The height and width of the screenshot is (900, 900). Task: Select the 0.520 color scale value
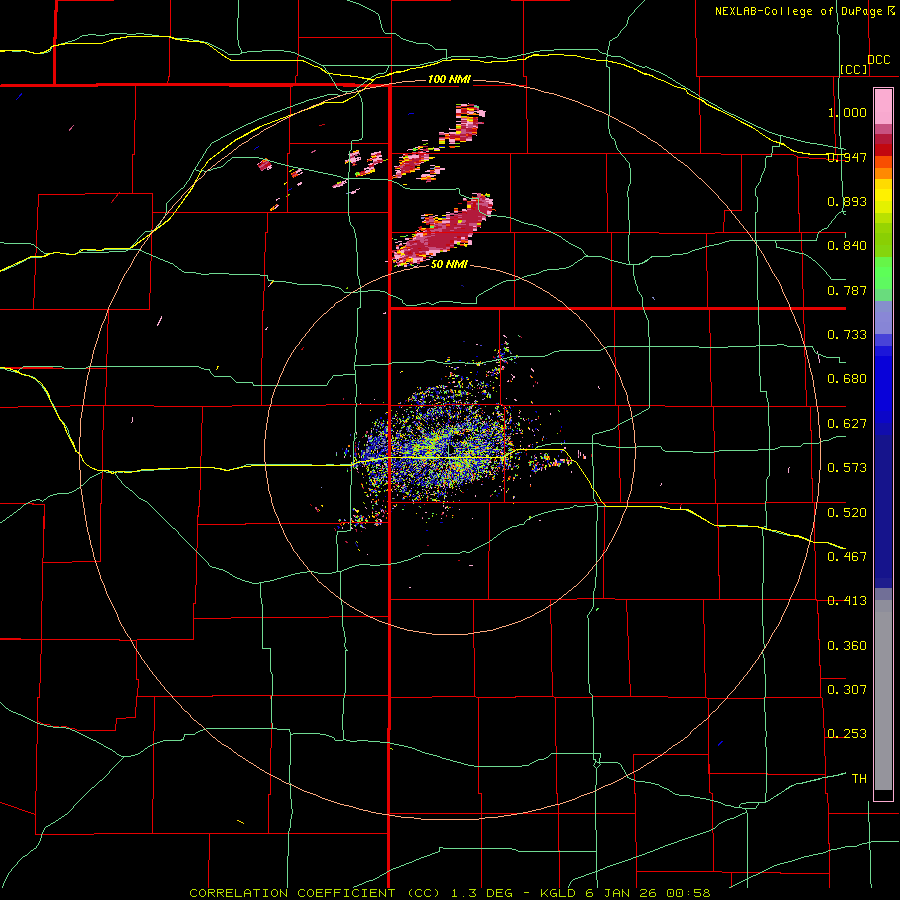[x=847, y=513]
